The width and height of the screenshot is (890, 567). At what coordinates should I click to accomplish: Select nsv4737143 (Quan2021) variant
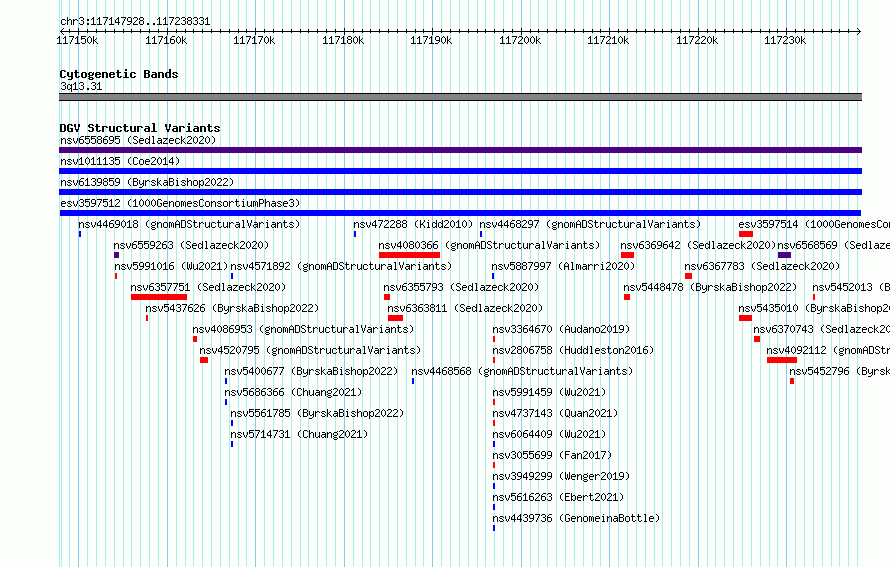555,413
